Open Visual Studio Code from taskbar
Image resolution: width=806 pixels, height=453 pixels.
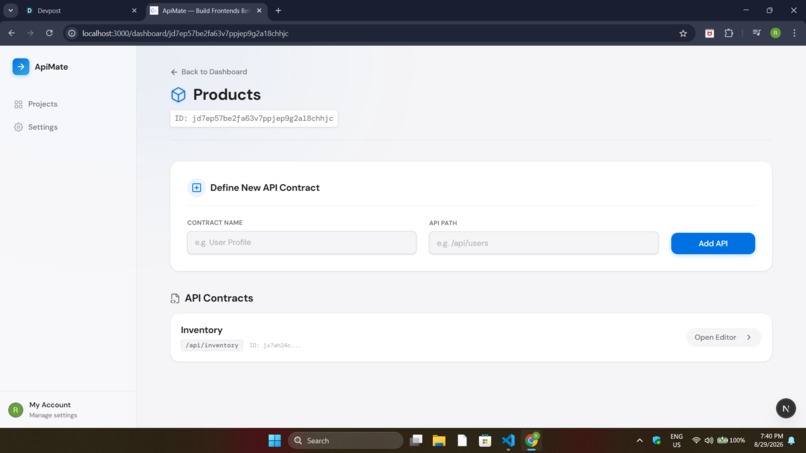tap(508, 441)
